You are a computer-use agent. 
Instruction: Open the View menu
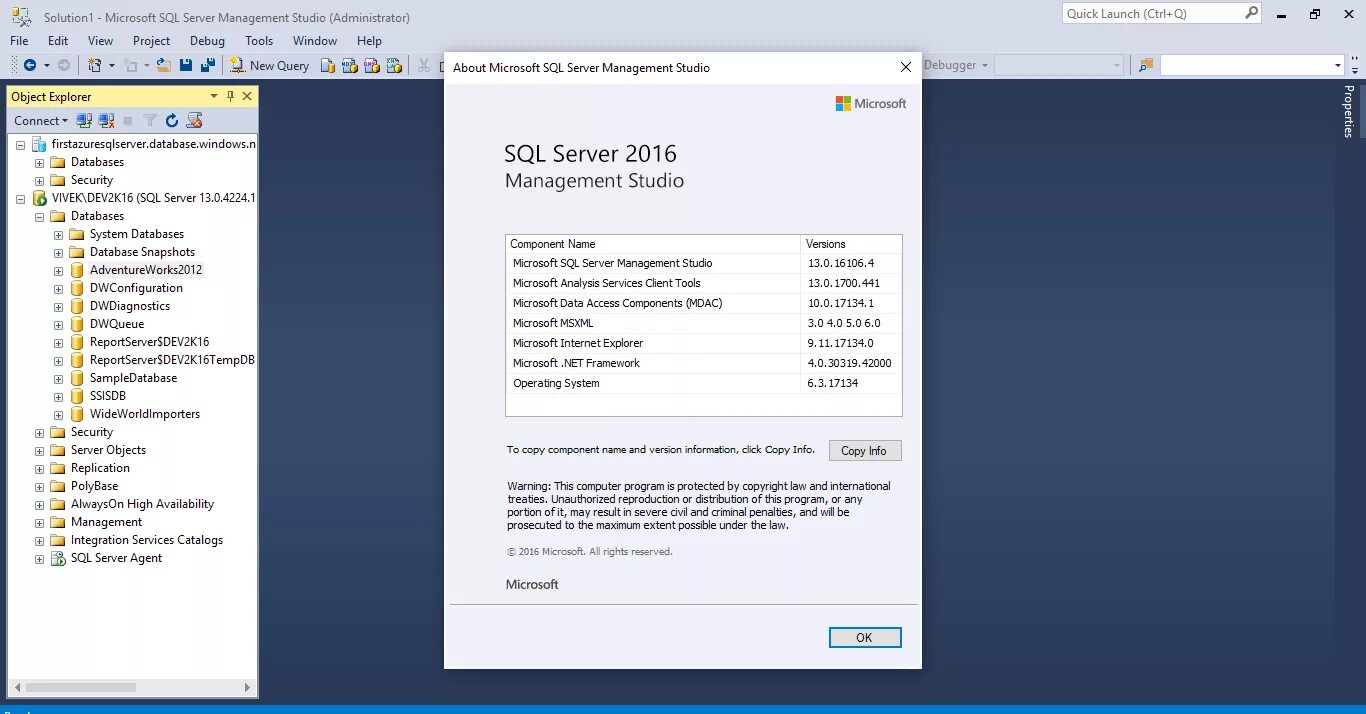pos(101,41)
